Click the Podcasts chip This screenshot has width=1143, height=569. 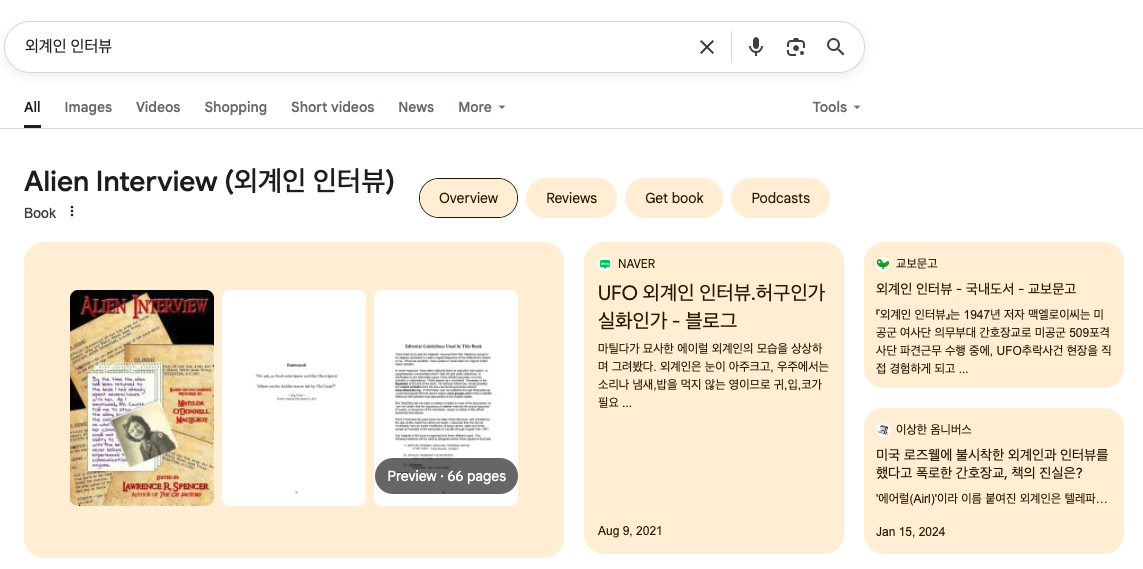point(781,198)
